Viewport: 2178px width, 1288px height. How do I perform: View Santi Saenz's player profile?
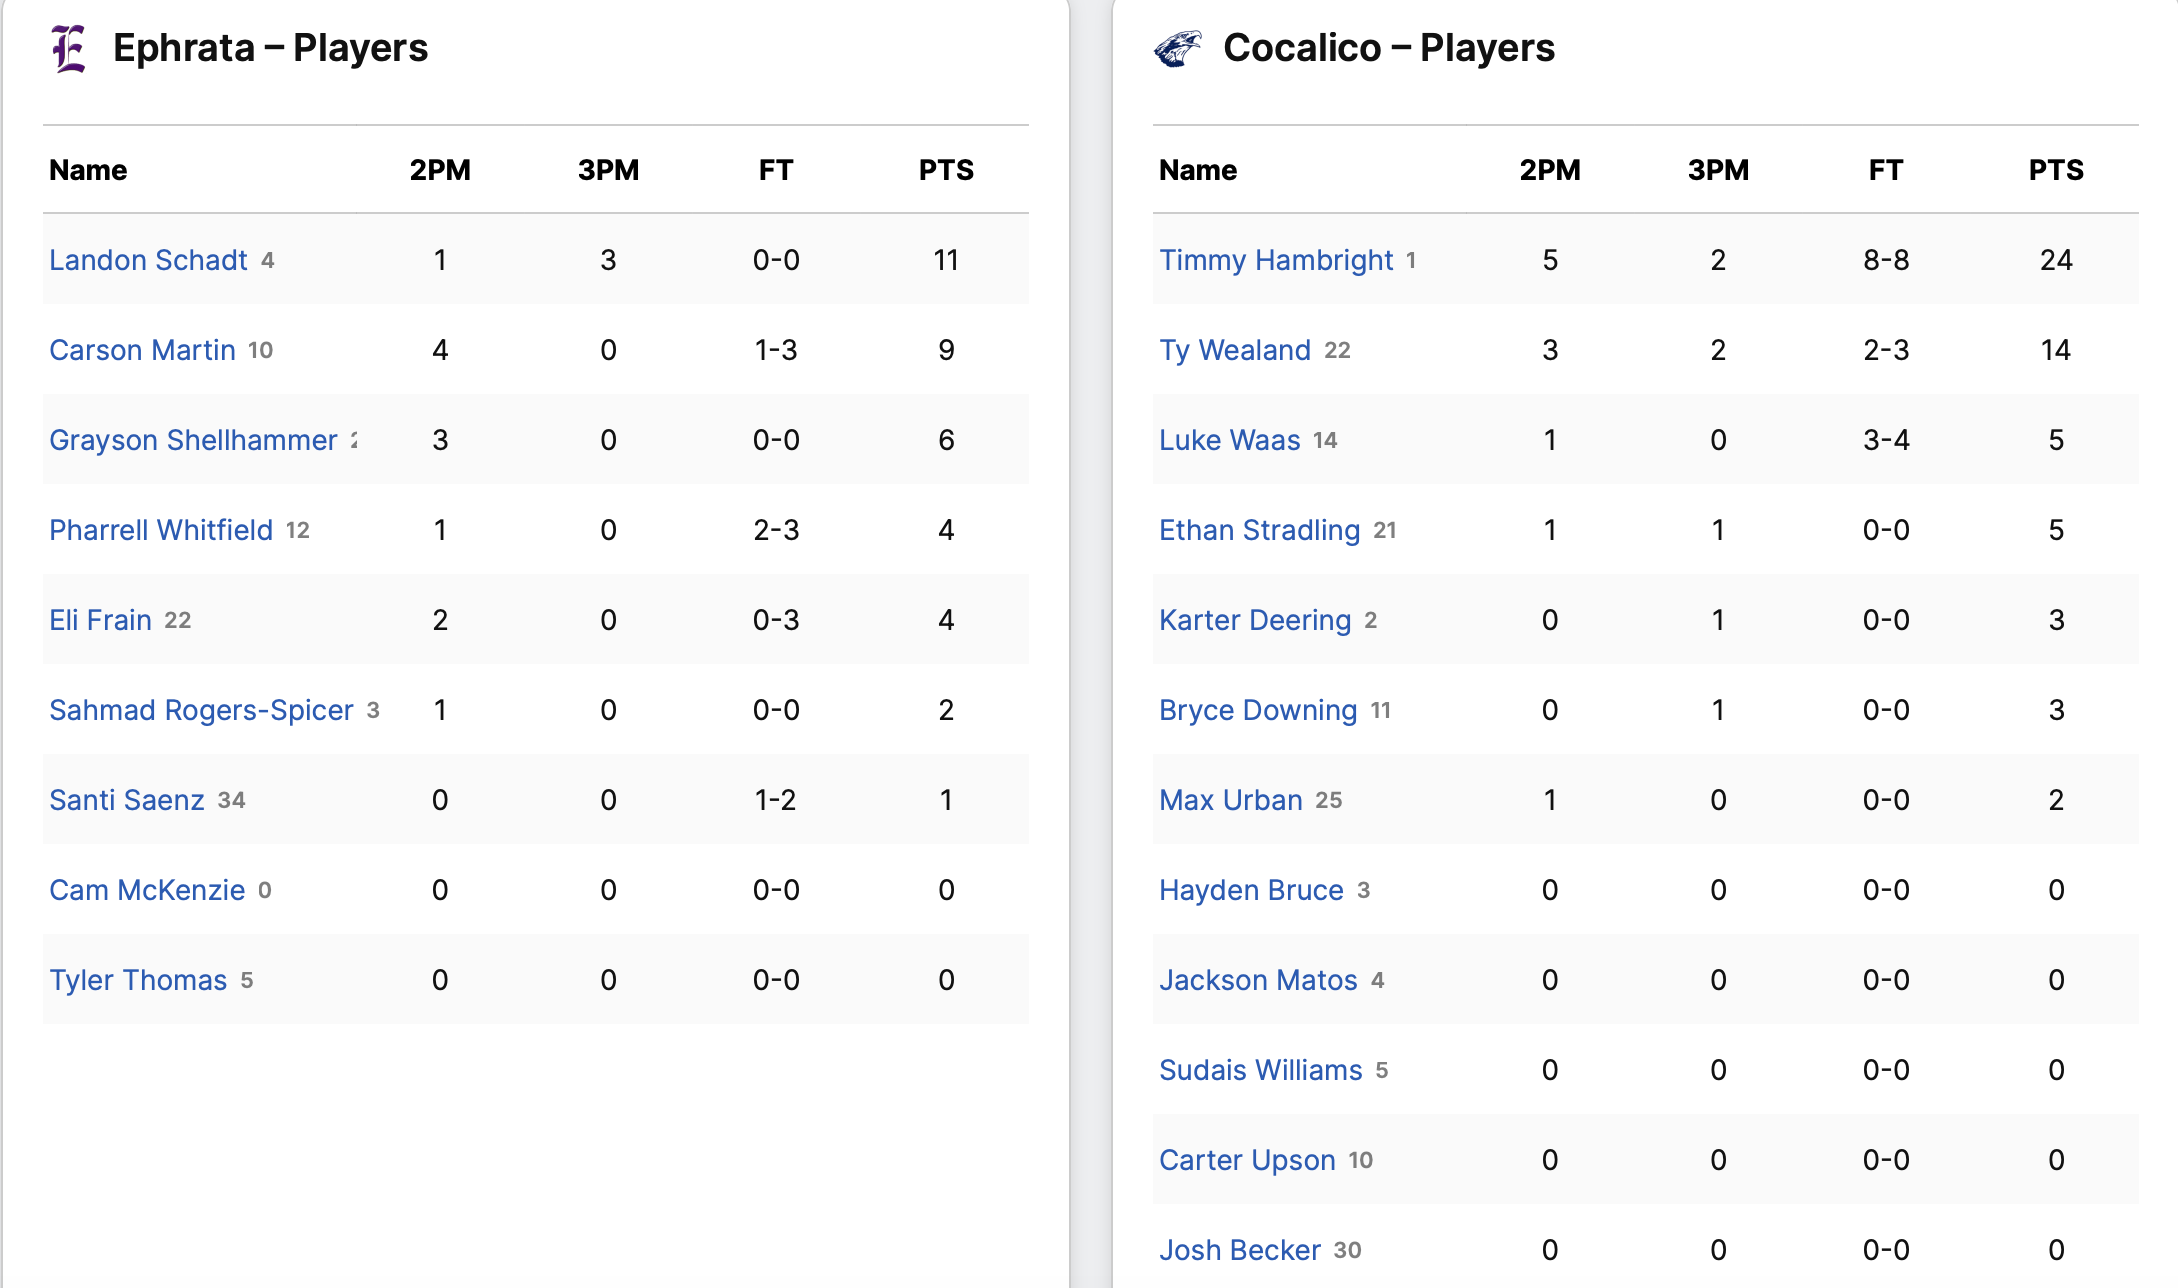point(127,800)
